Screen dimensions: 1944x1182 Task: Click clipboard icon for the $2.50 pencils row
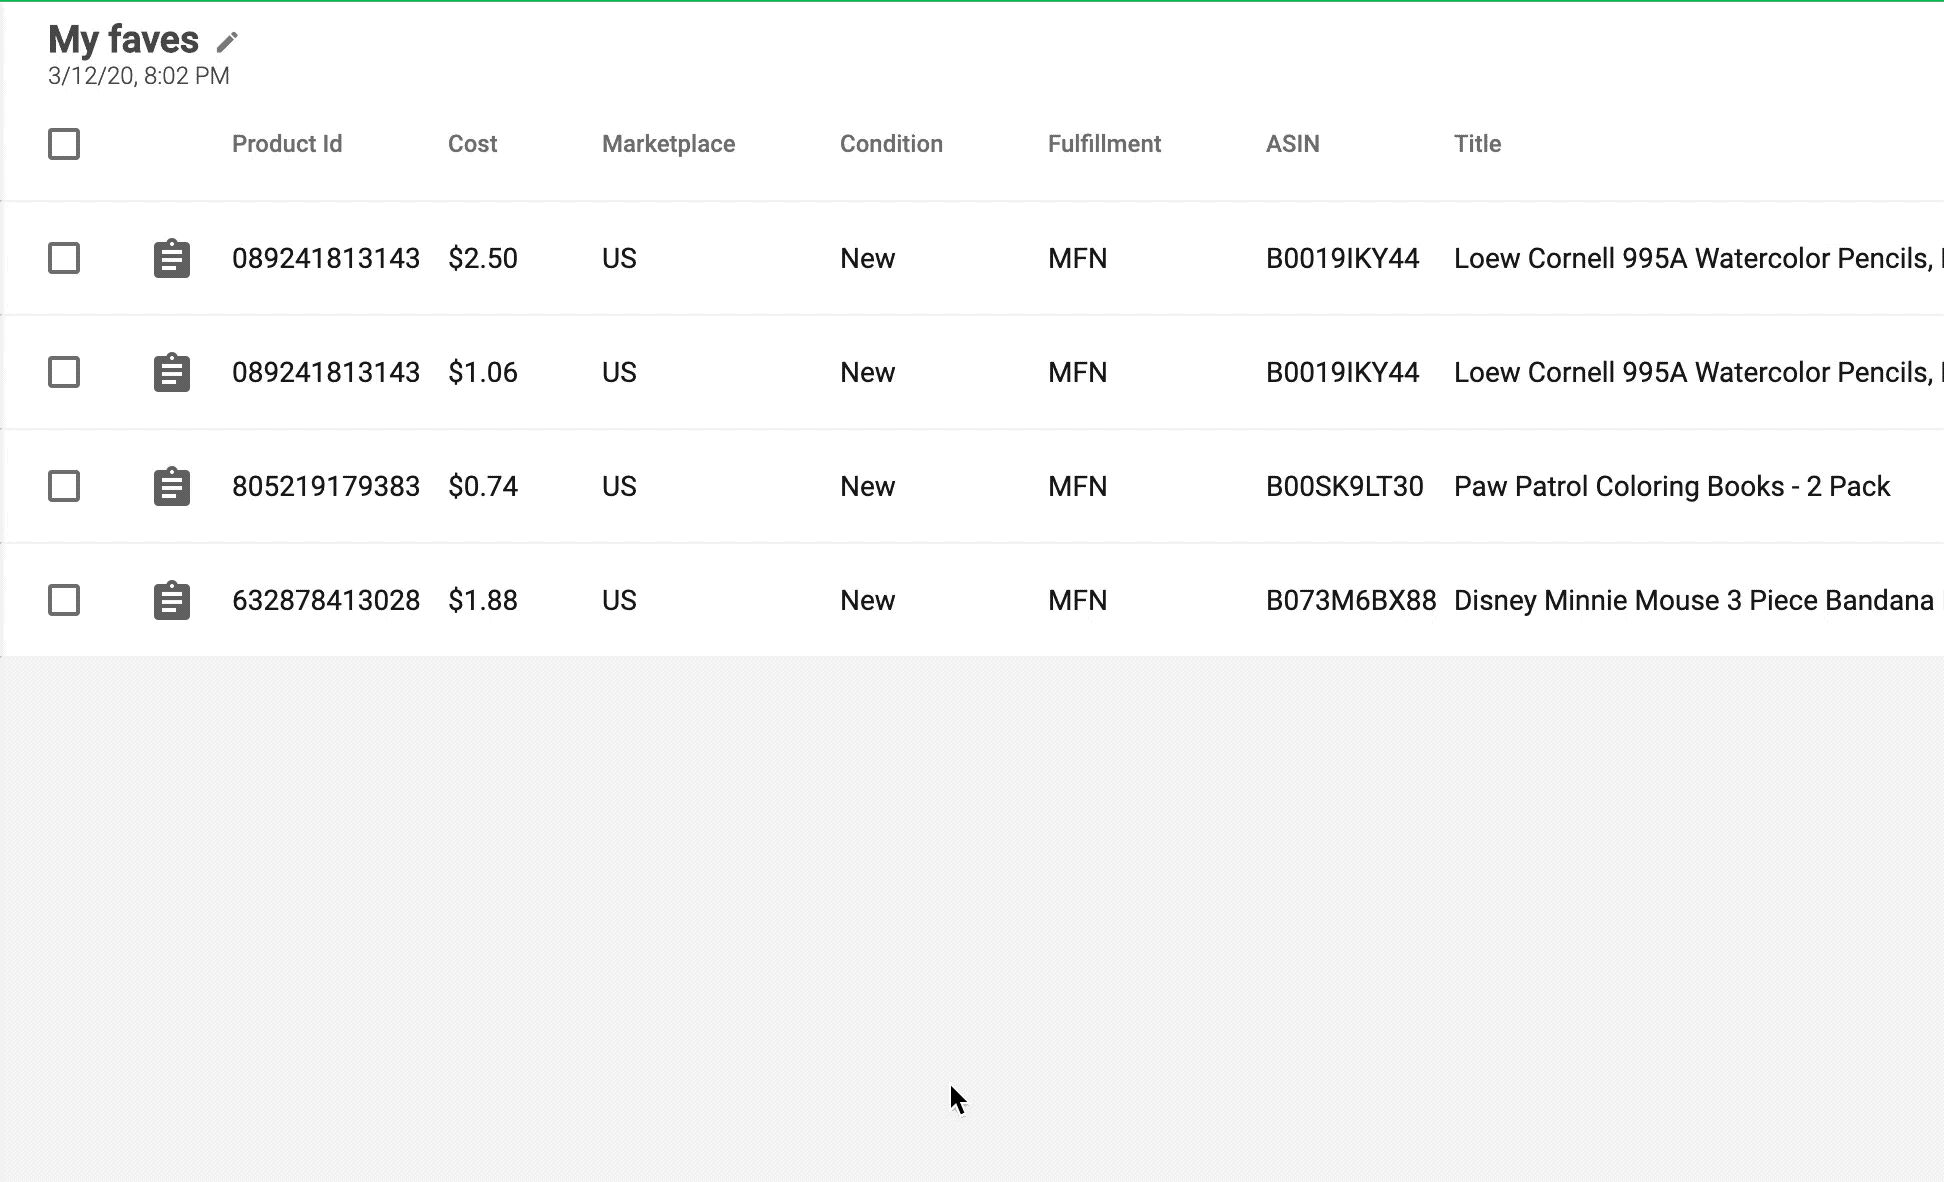point(172,259)
